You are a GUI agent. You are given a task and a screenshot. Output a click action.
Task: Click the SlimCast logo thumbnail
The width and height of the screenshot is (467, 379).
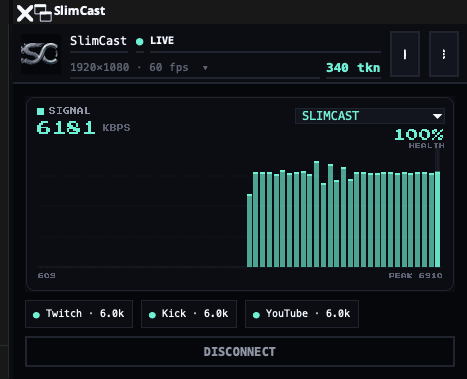click(41, 54)
